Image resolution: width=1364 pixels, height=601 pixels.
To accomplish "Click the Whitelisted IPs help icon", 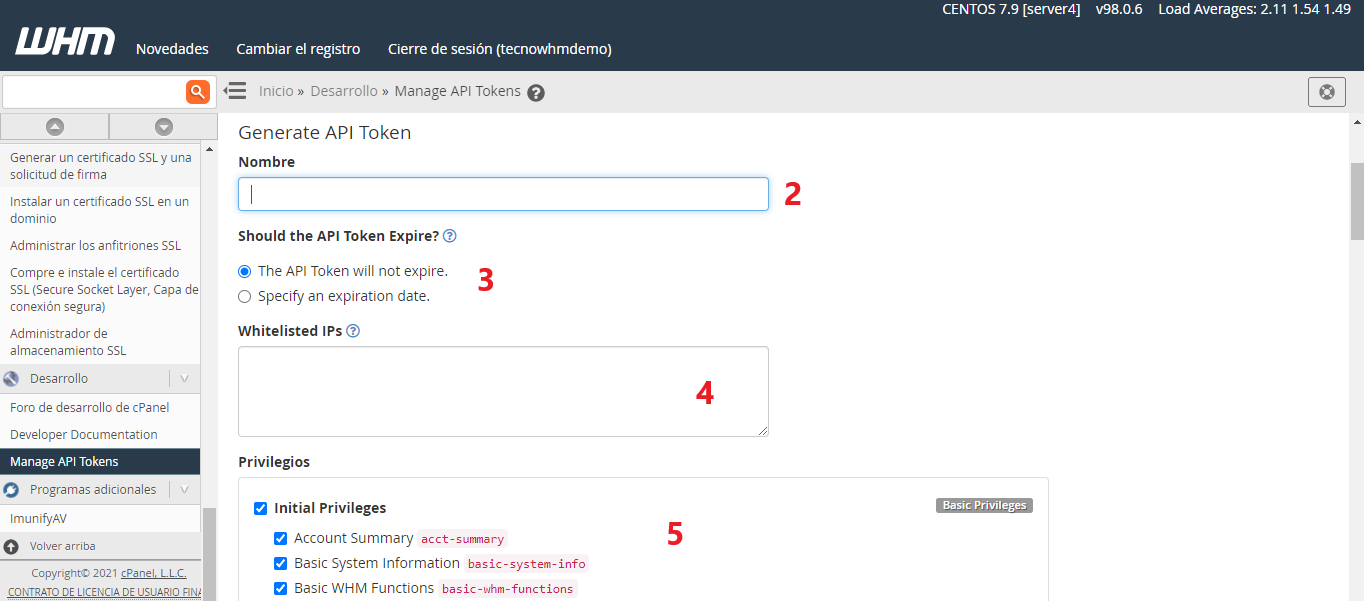I will (353, 331).
